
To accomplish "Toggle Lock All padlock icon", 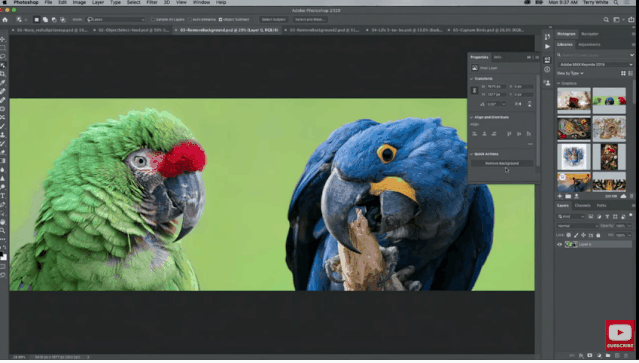I will (598, 235).
